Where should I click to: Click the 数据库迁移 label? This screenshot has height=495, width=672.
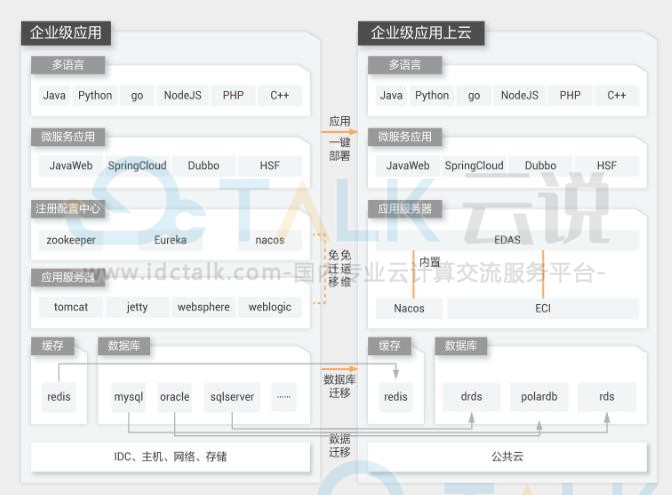coord(339,386)
